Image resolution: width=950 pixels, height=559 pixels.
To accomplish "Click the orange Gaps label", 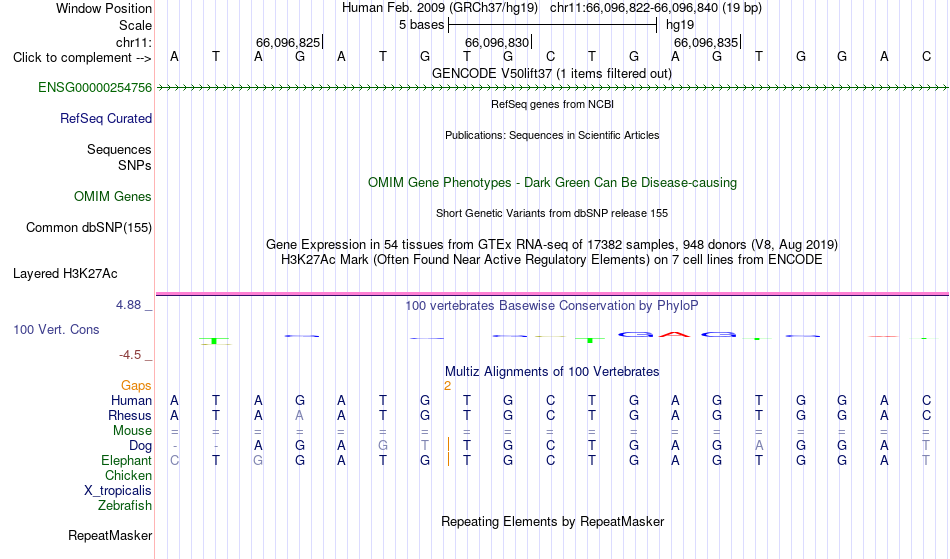I will pos(136,385).
